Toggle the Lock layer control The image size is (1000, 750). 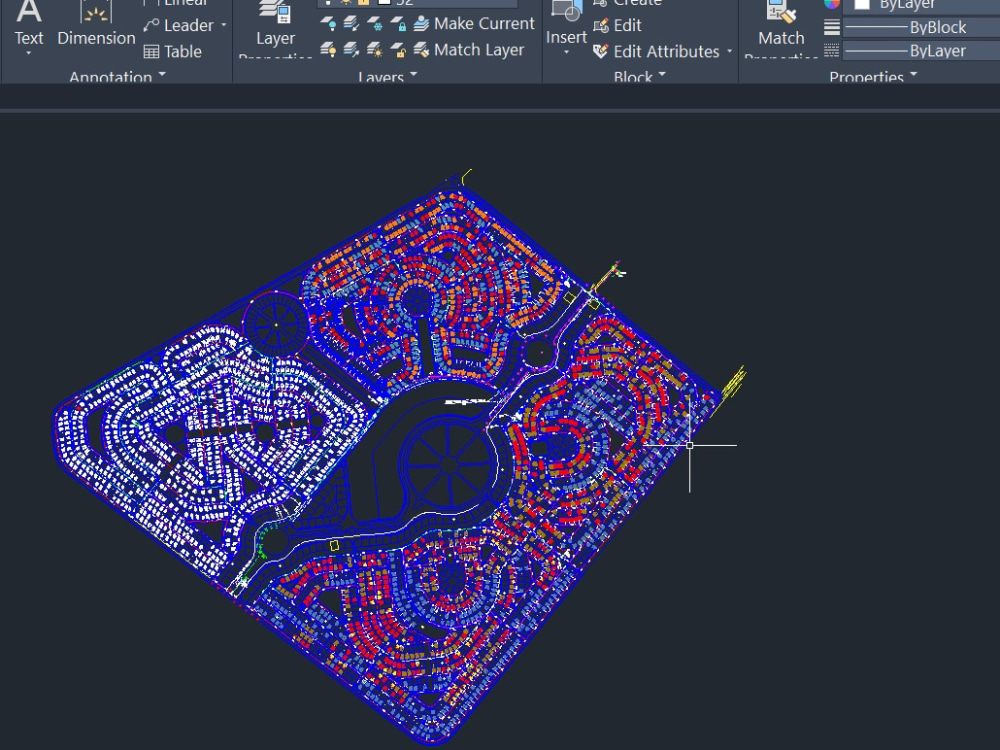[397, 24]
